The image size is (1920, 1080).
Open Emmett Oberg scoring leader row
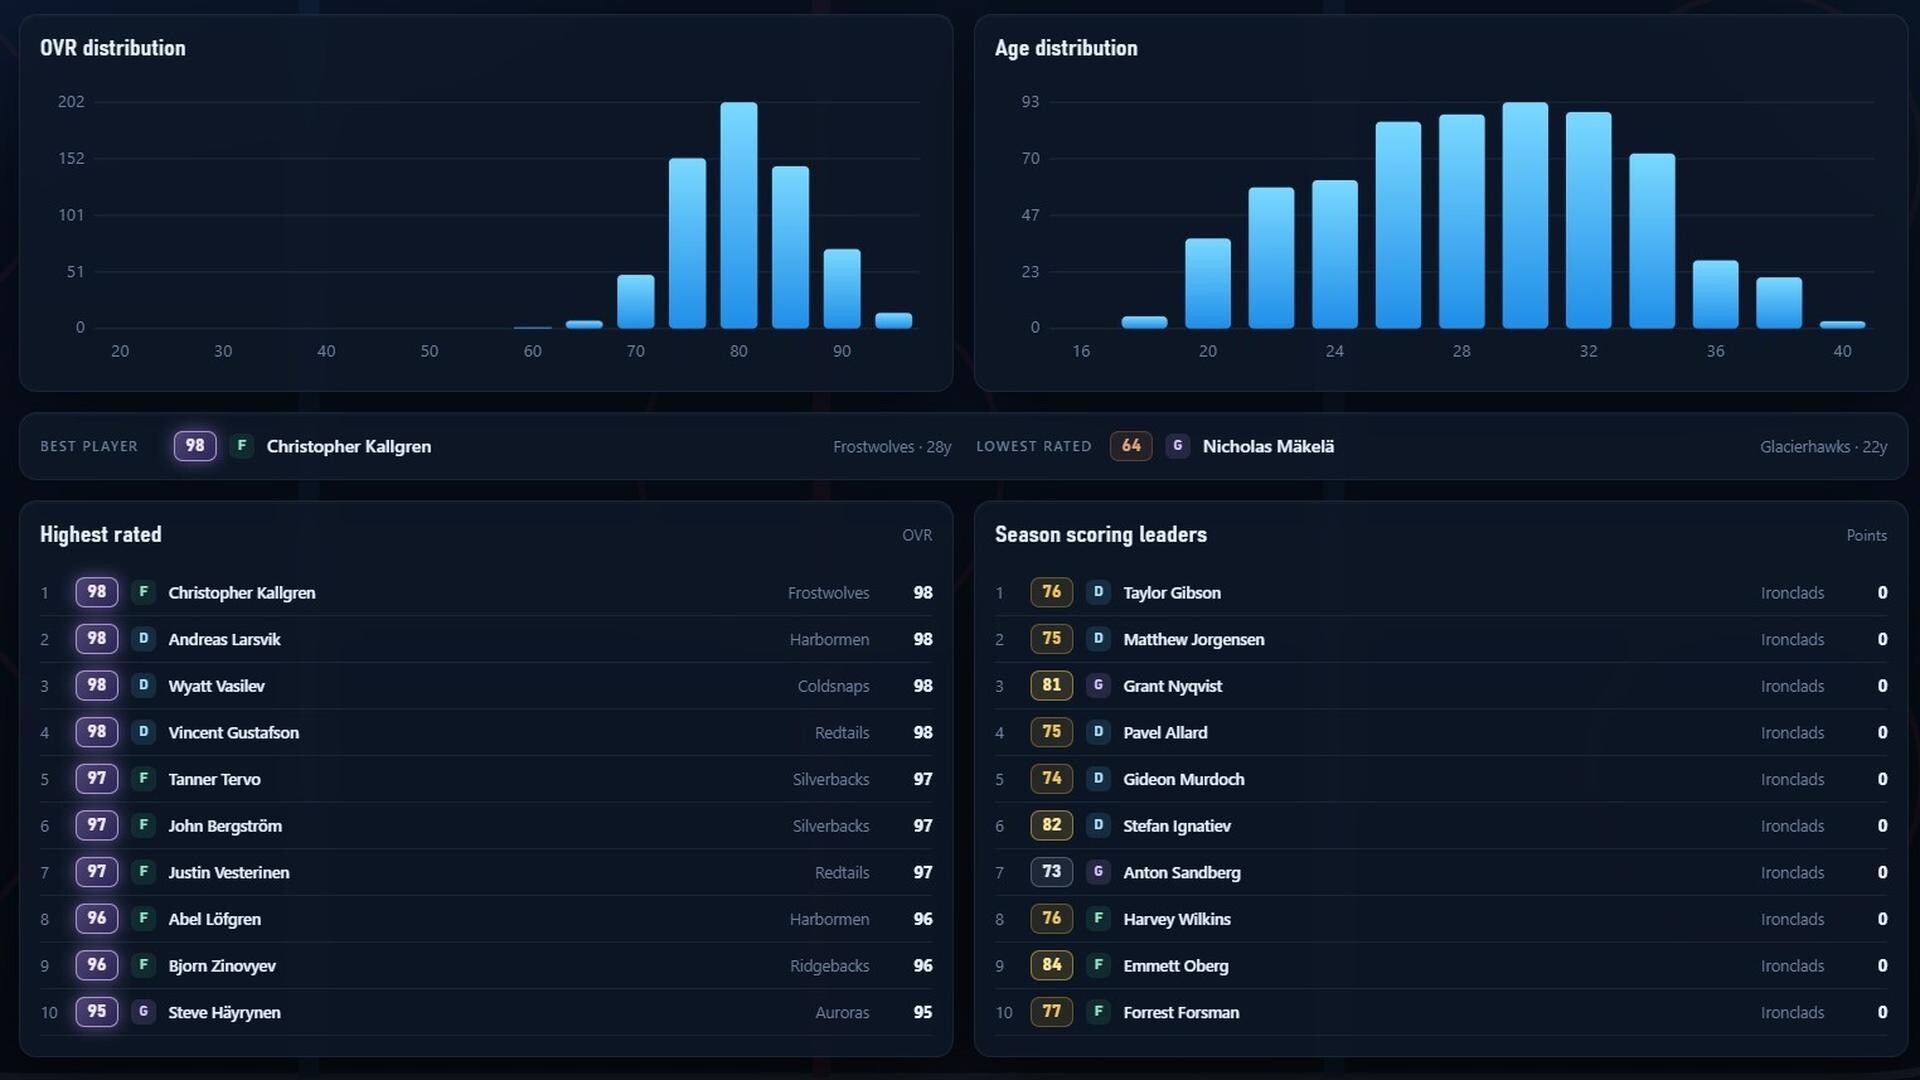point(1441,966)
